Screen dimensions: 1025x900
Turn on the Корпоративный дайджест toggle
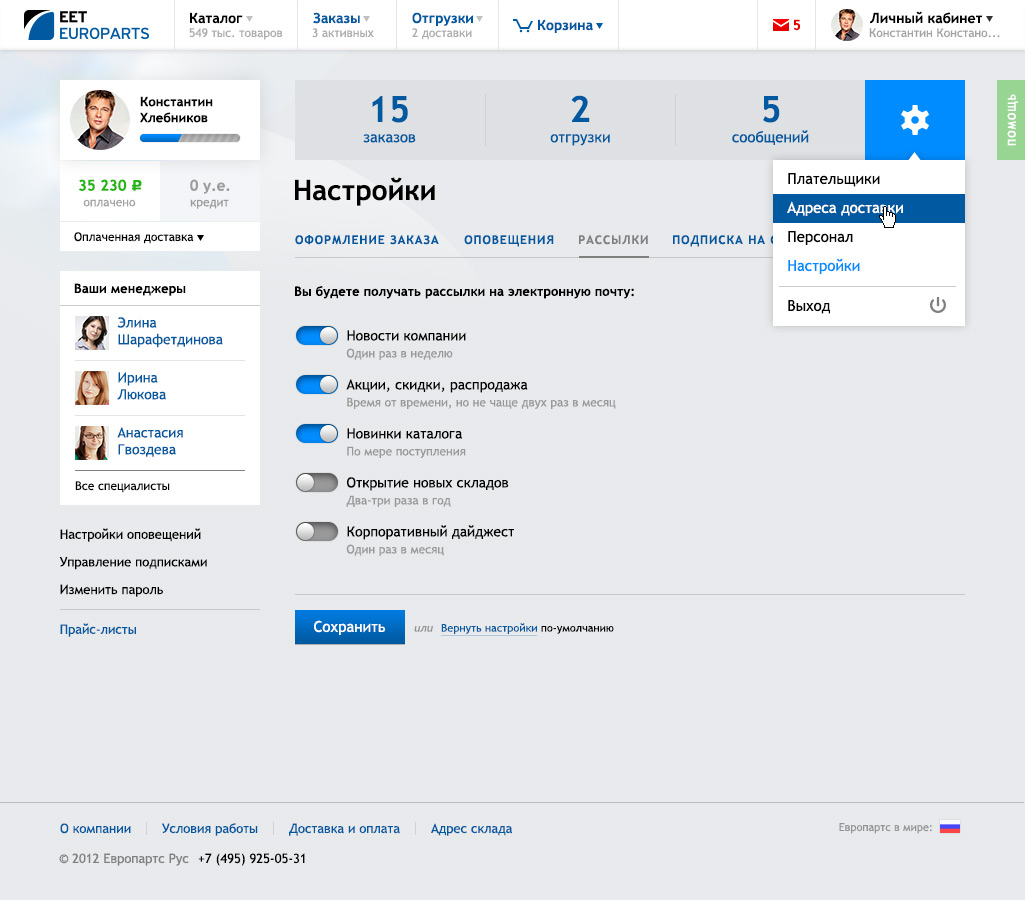tap(317, 532)
